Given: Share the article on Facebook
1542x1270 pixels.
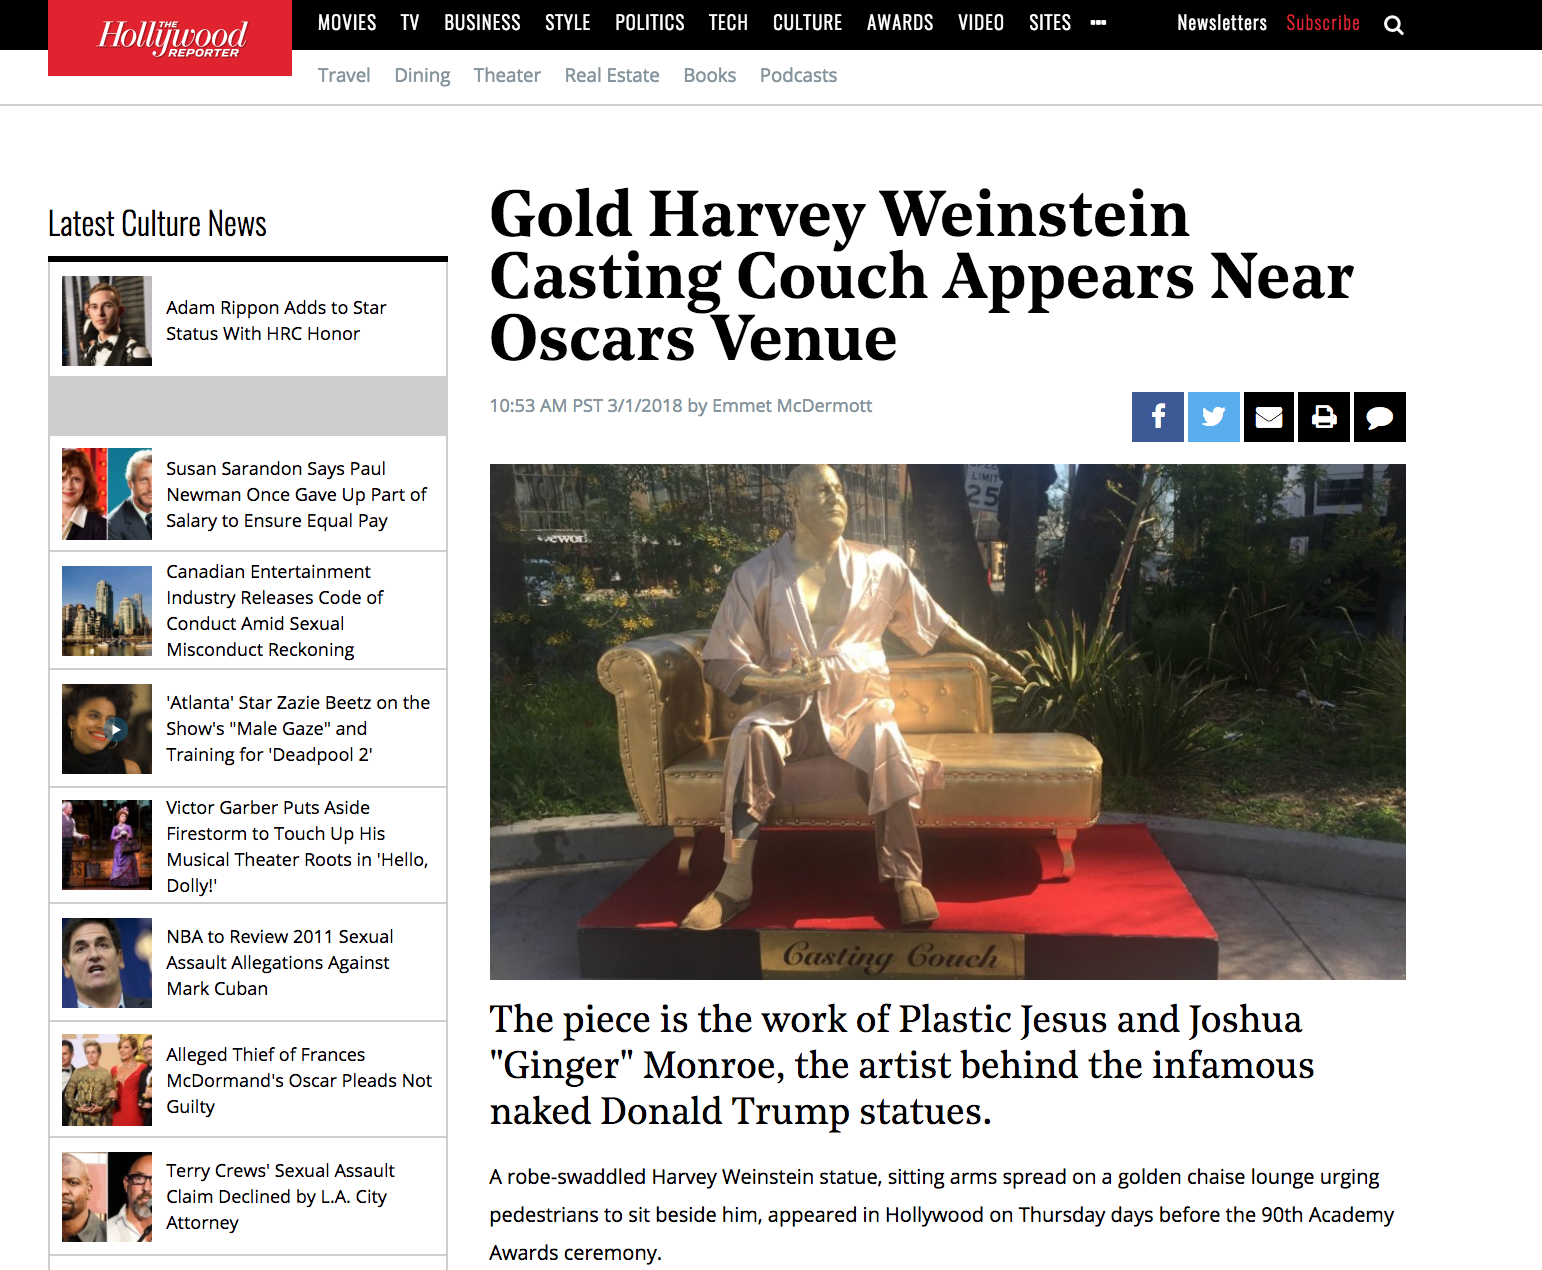Looking at the screenshot, I should (1157, 417).
